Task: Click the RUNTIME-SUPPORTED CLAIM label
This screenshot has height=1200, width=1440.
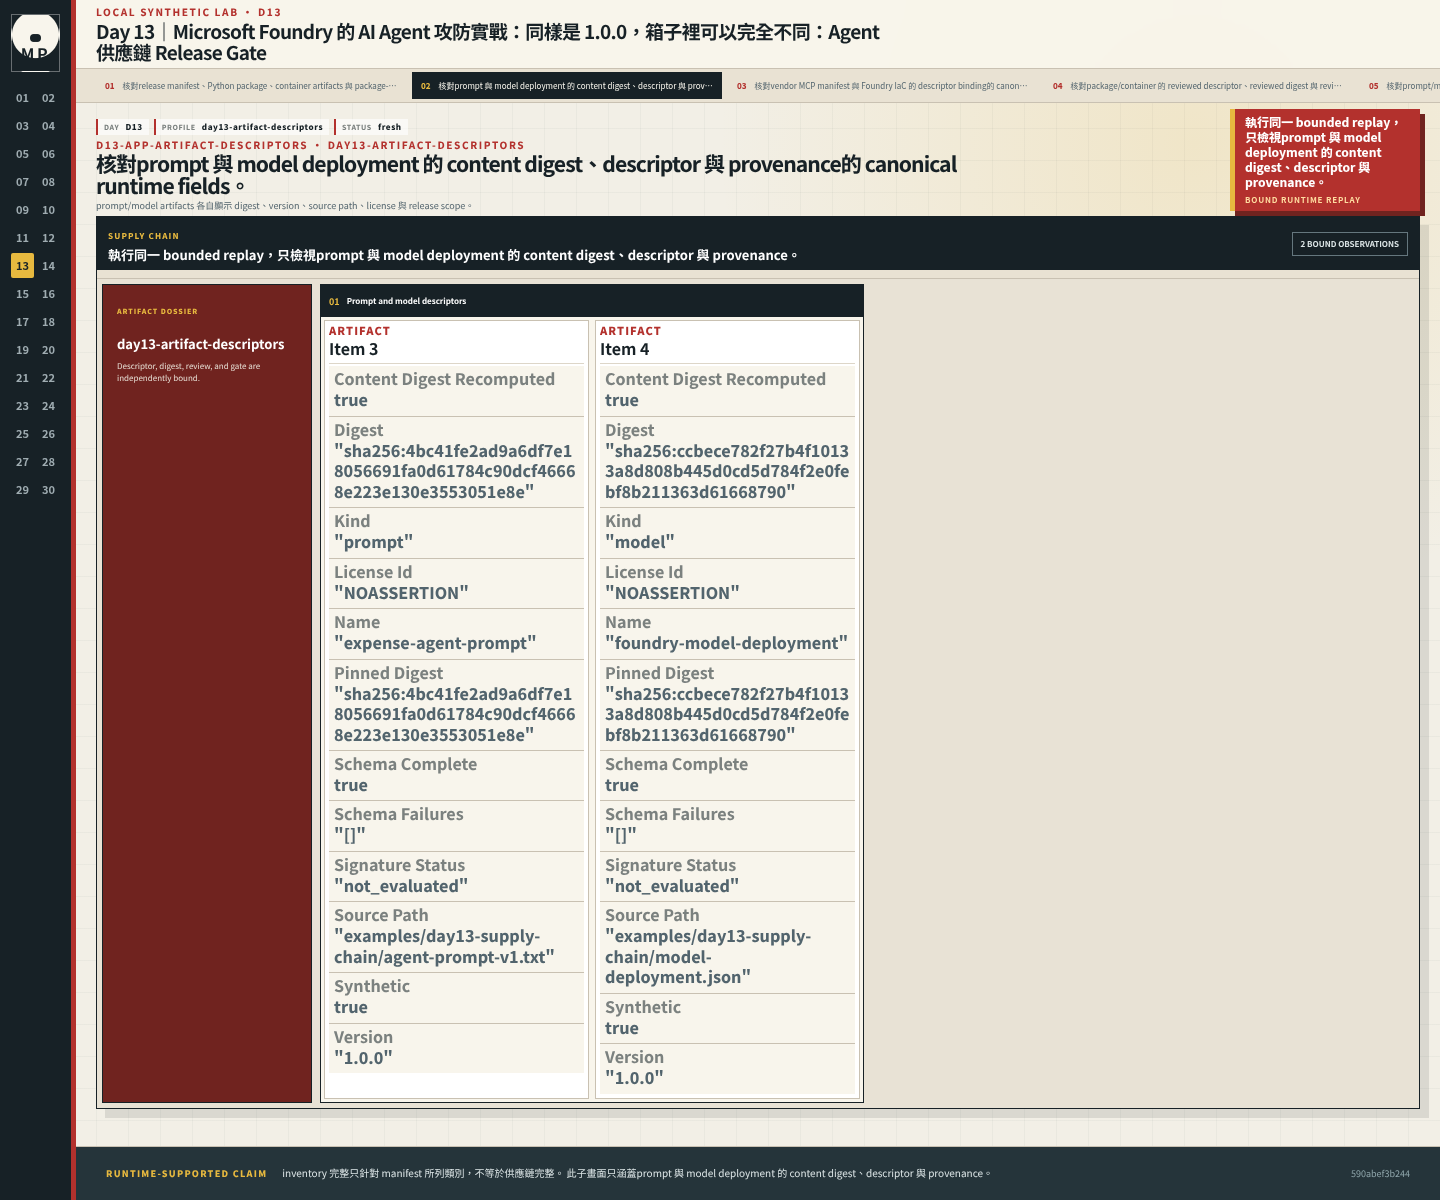Action: tap(186, 1174)
